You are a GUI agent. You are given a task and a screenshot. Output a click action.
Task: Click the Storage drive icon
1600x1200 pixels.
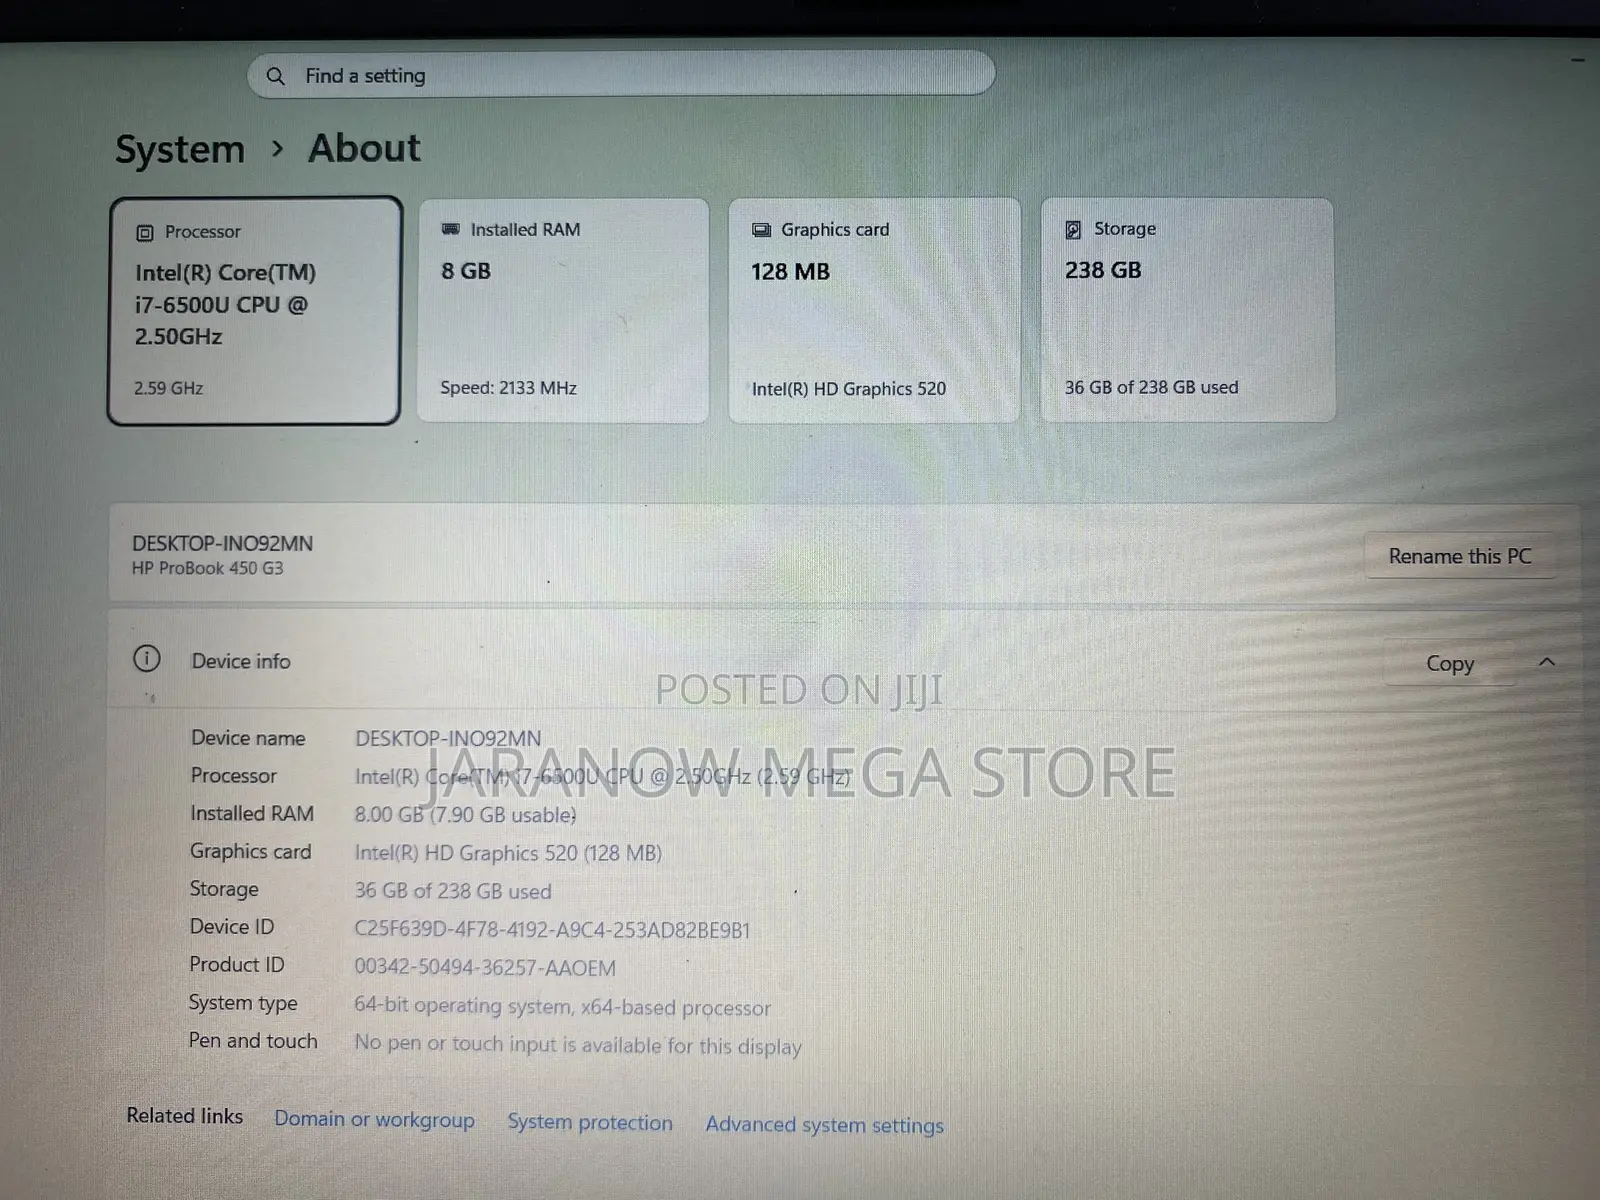point(1073,230)
